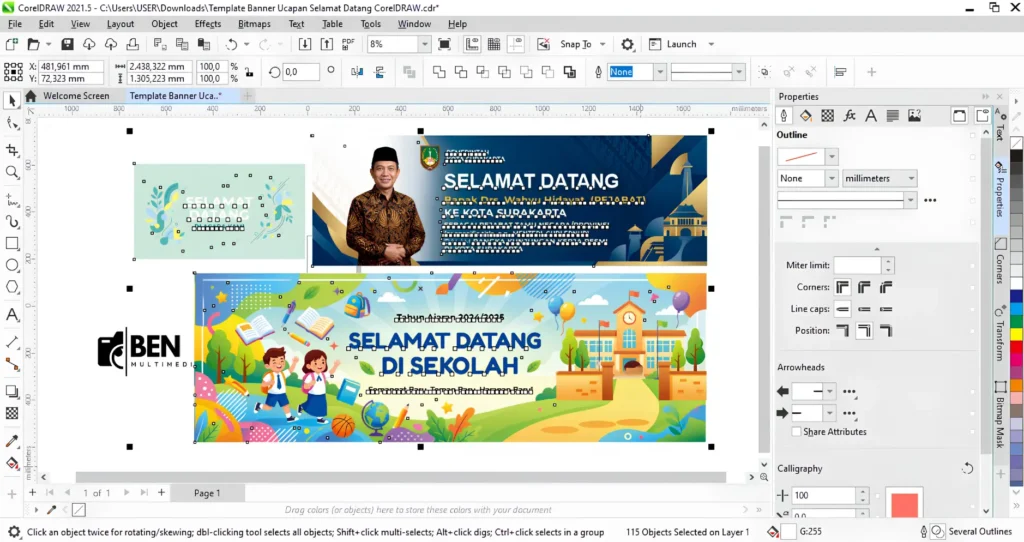Viewport: 1024px width, 542px height.
Task: Enable the Share Attributes checkbox
Action: point(796,432)
